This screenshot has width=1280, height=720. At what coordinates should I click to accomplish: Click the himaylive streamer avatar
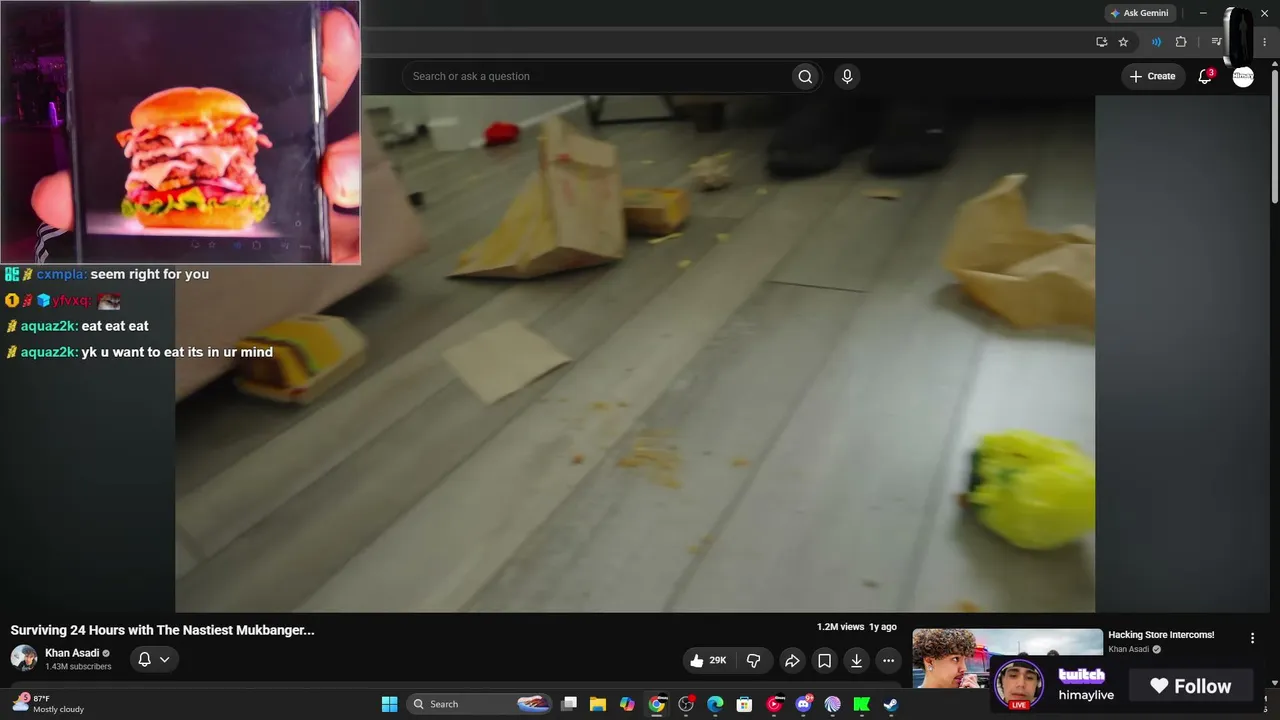(x=1019, y=685)
